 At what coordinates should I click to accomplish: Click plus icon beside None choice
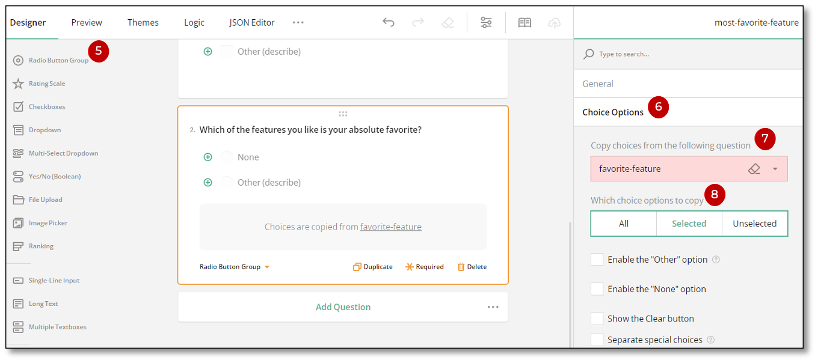click(x=208, y=157)
